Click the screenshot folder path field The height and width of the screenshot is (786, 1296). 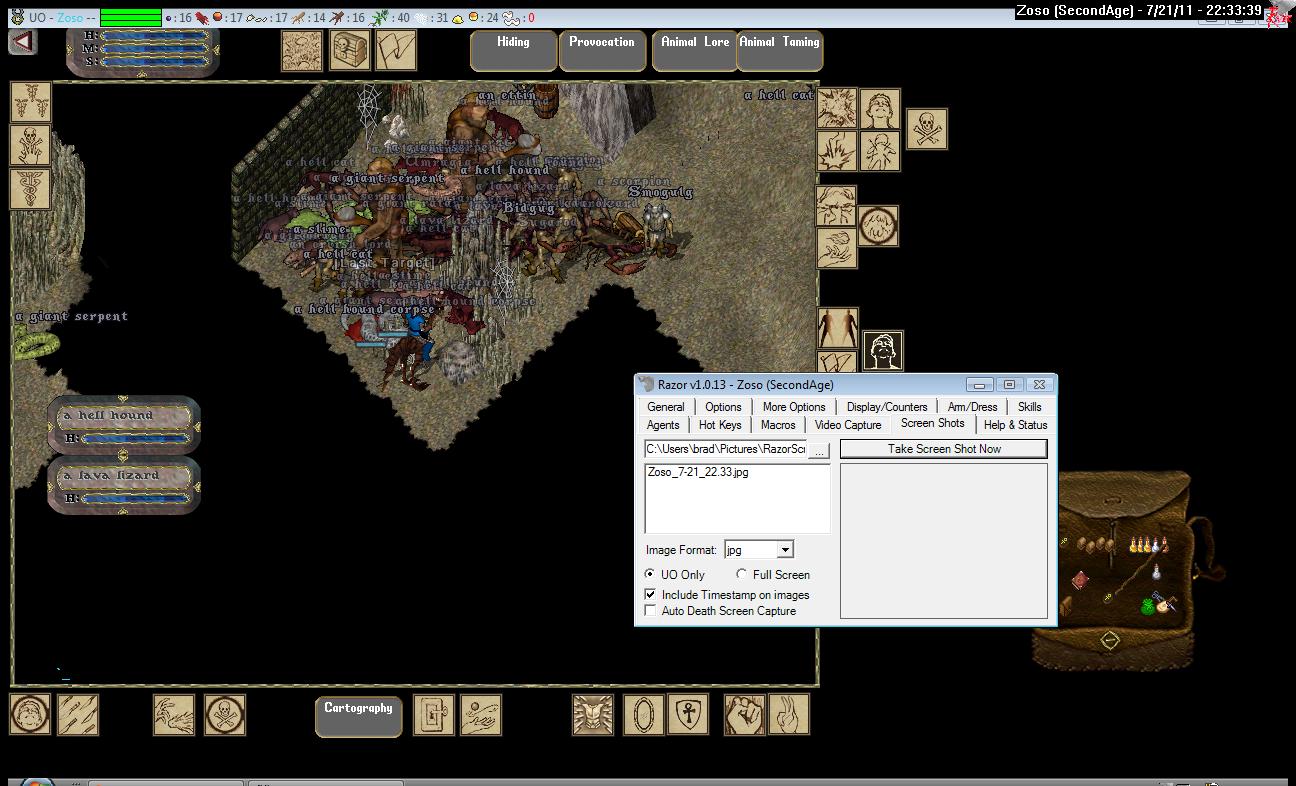tap(725, 450)
